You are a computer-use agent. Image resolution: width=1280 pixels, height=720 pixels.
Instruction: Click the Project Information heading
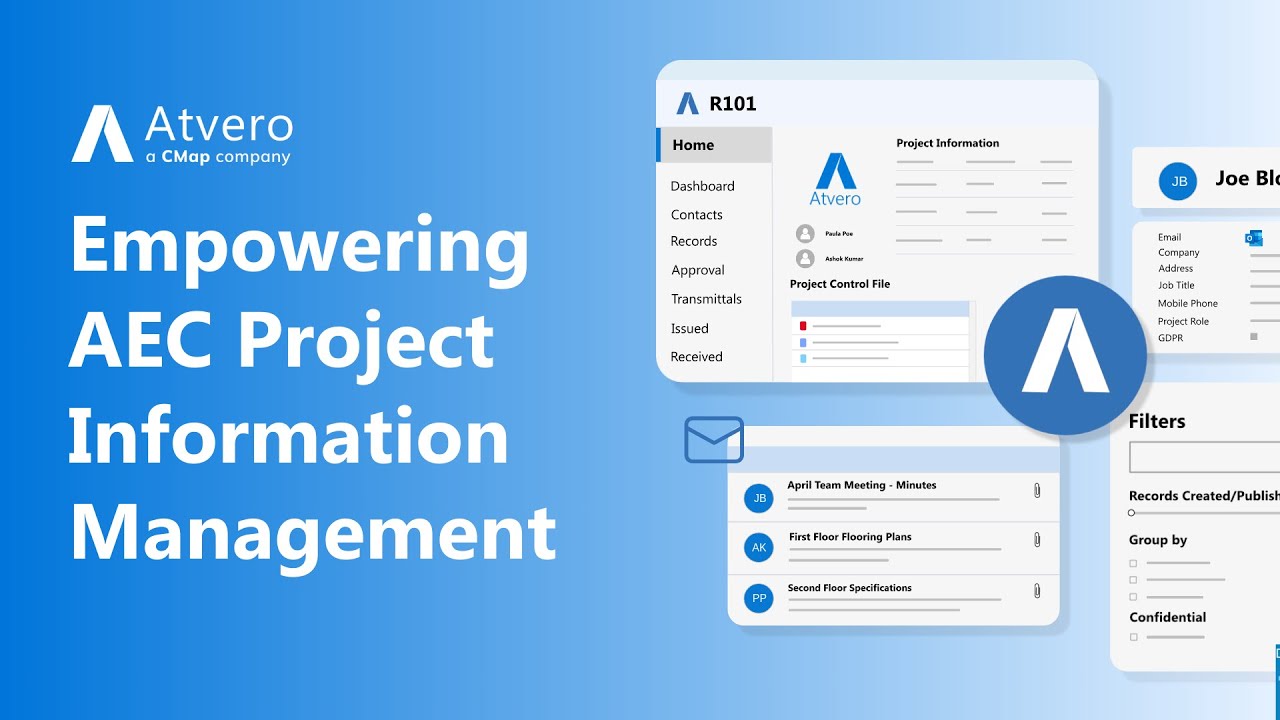coord(947,143)
